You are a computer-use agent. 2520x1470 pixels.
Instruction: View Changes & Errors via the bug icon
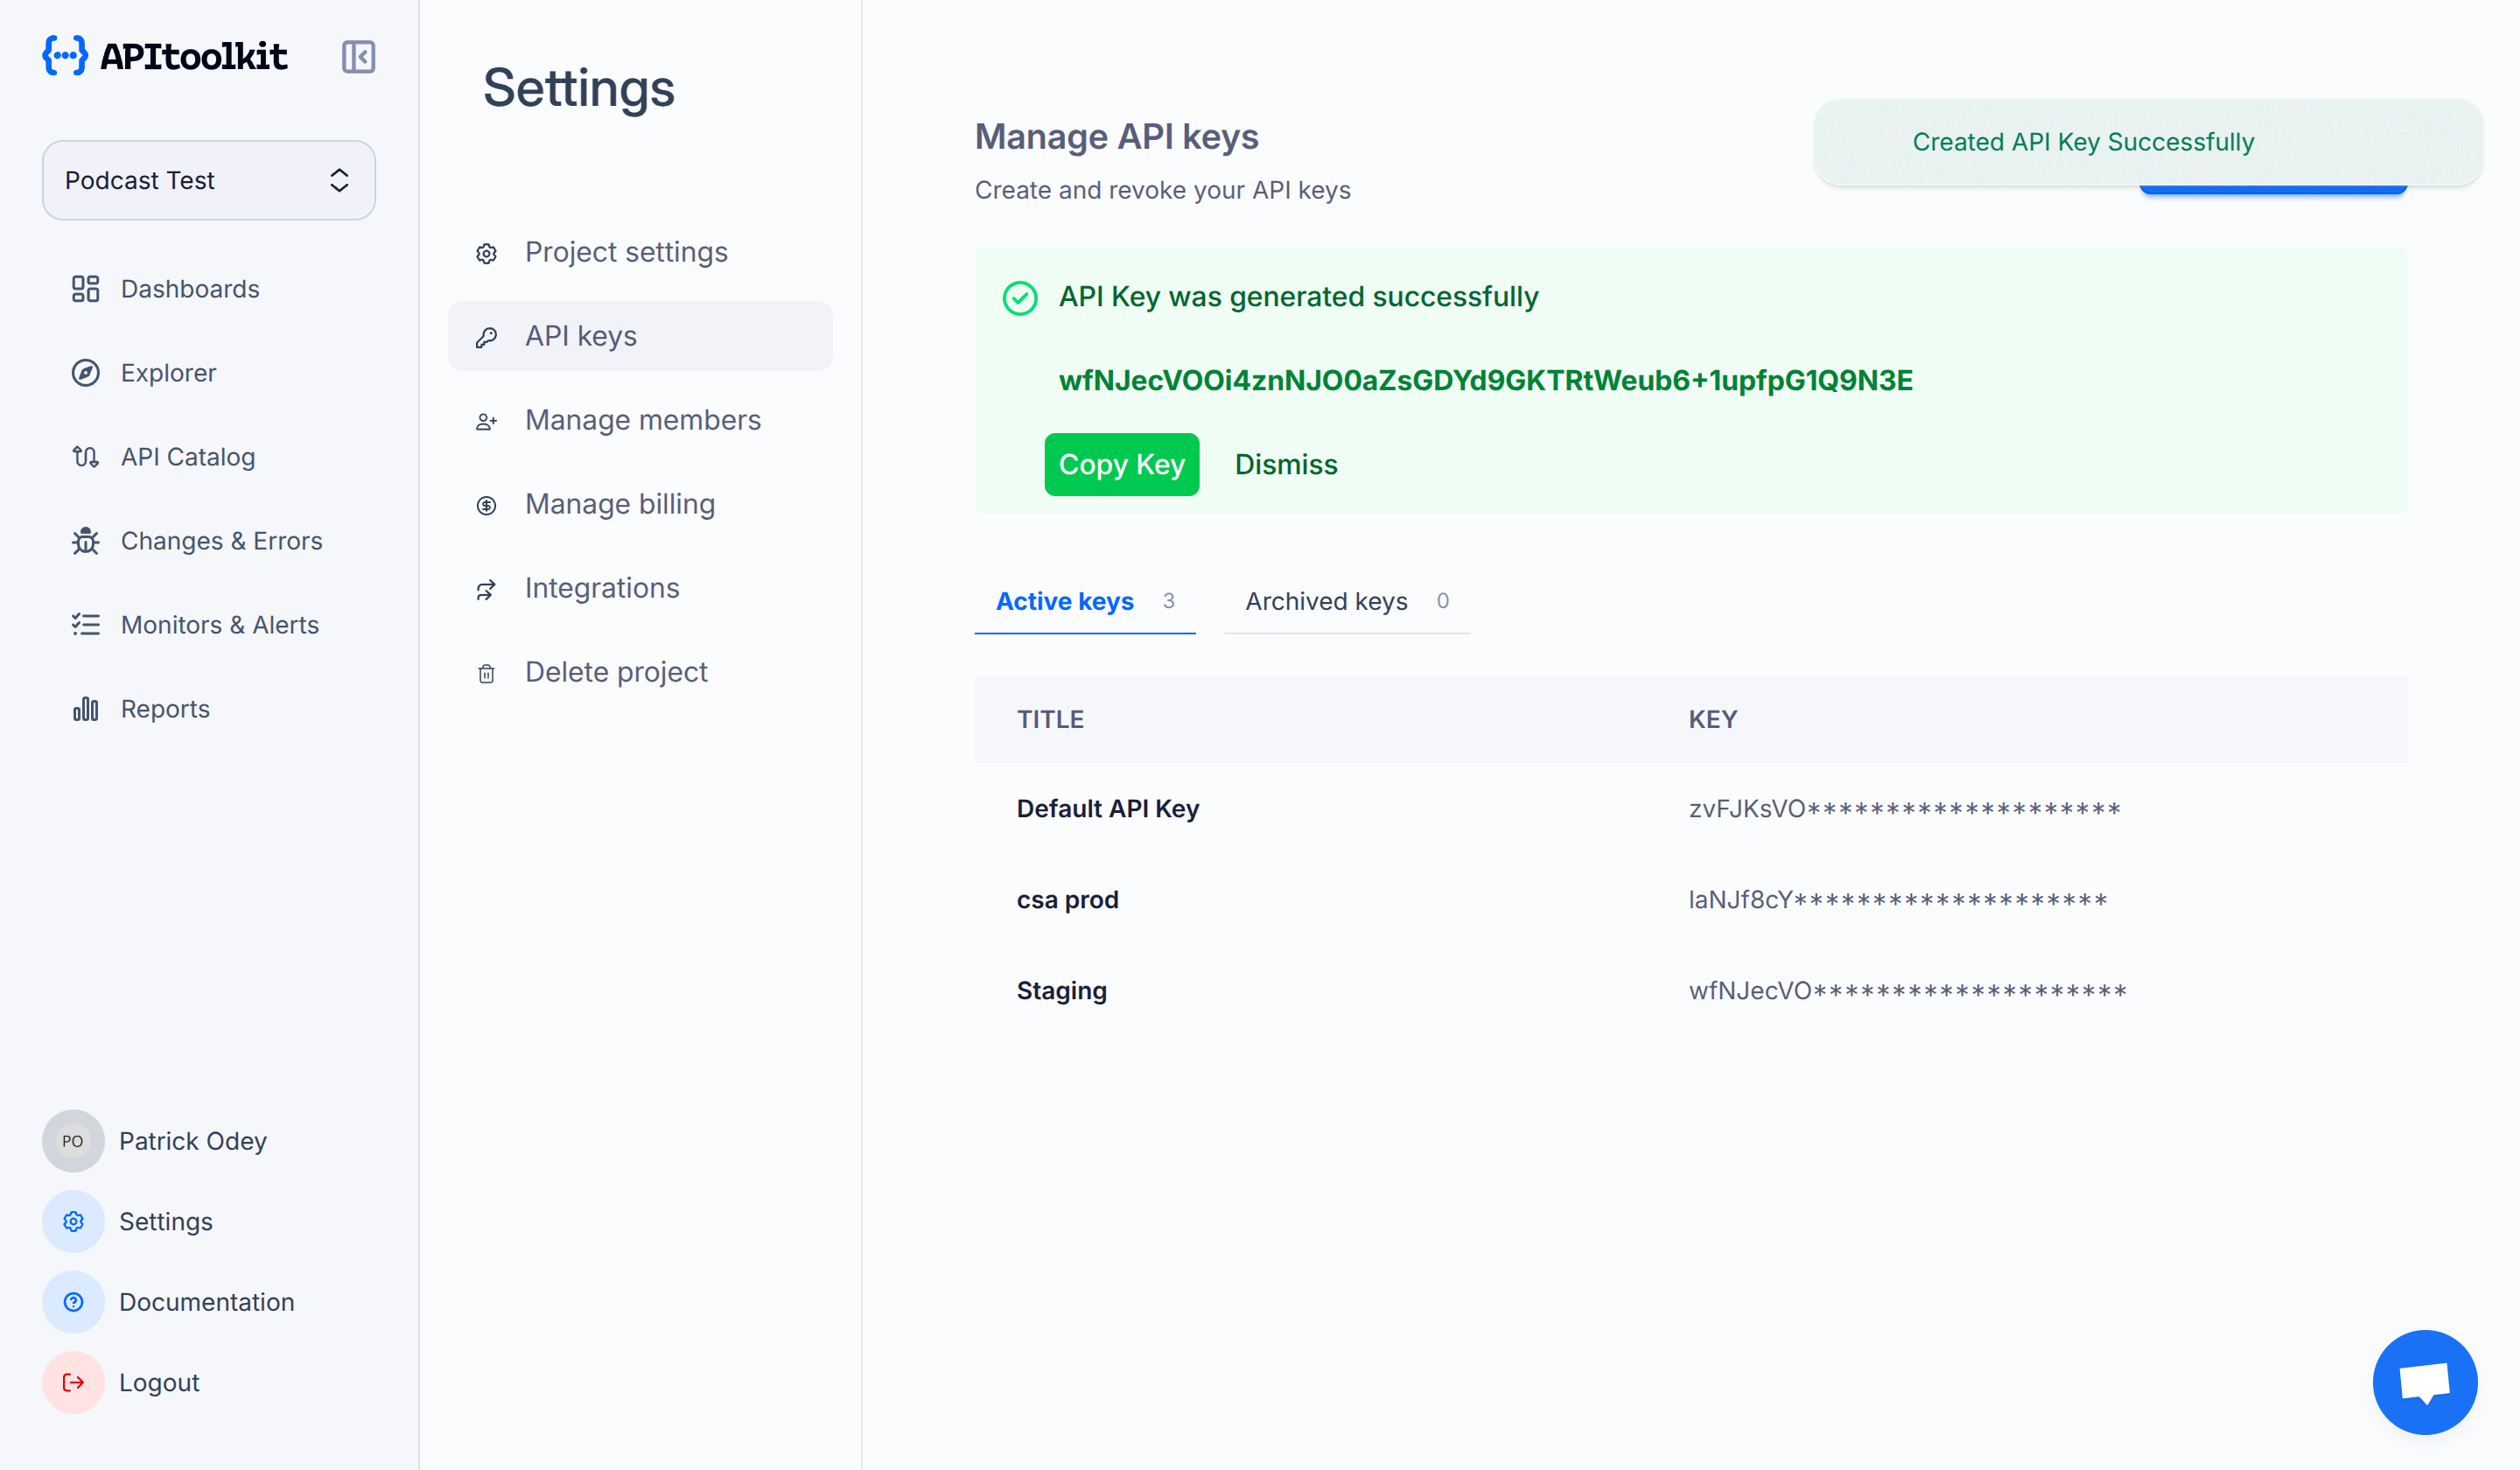tap(86, 540)
